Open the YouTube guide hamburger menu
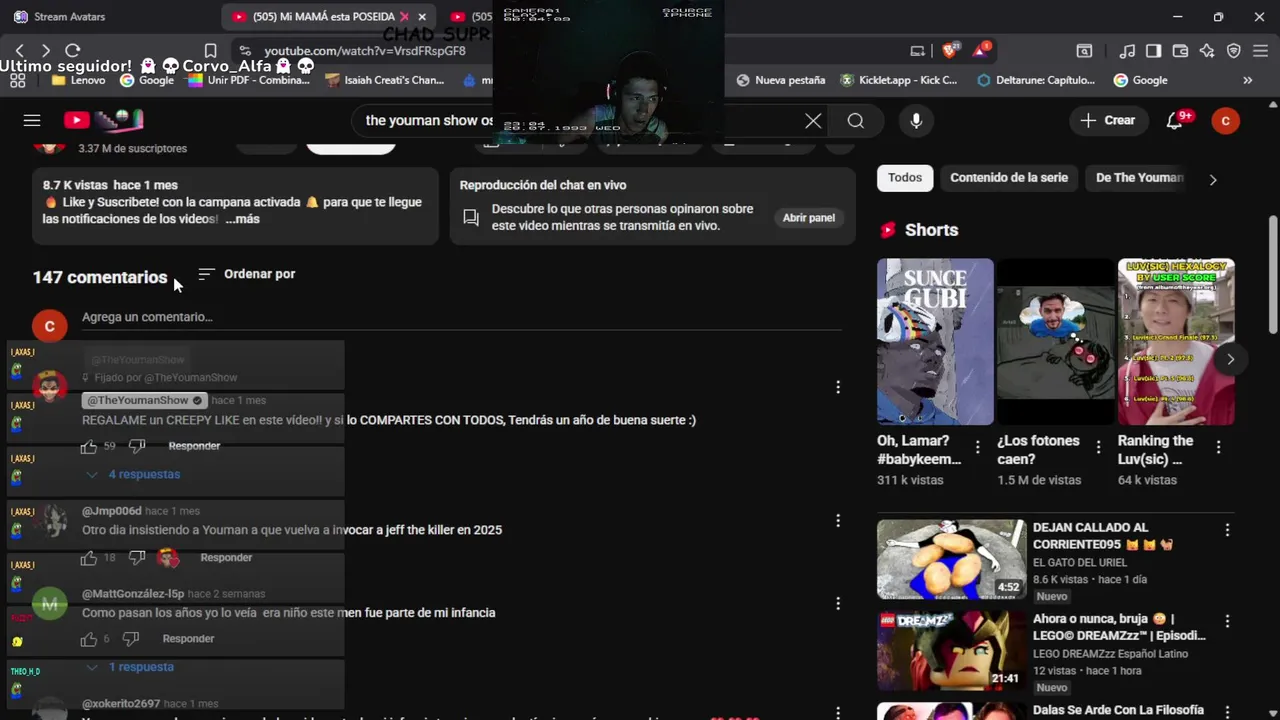This screenshot has height=720, width=1280. (32, 120)
